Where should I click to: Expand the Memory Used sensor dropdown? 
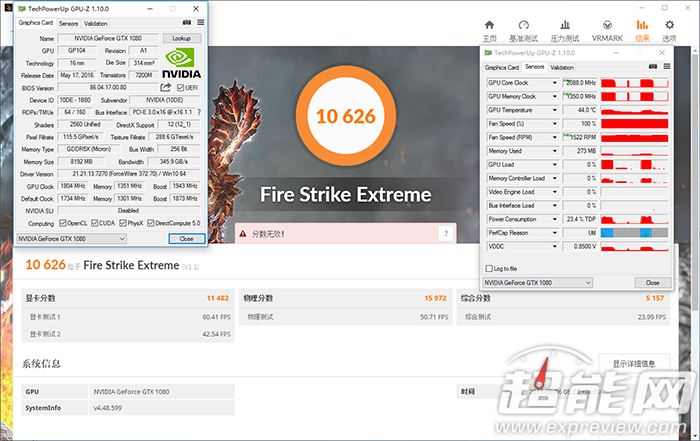pyautogui.click(x=555, y=151)
